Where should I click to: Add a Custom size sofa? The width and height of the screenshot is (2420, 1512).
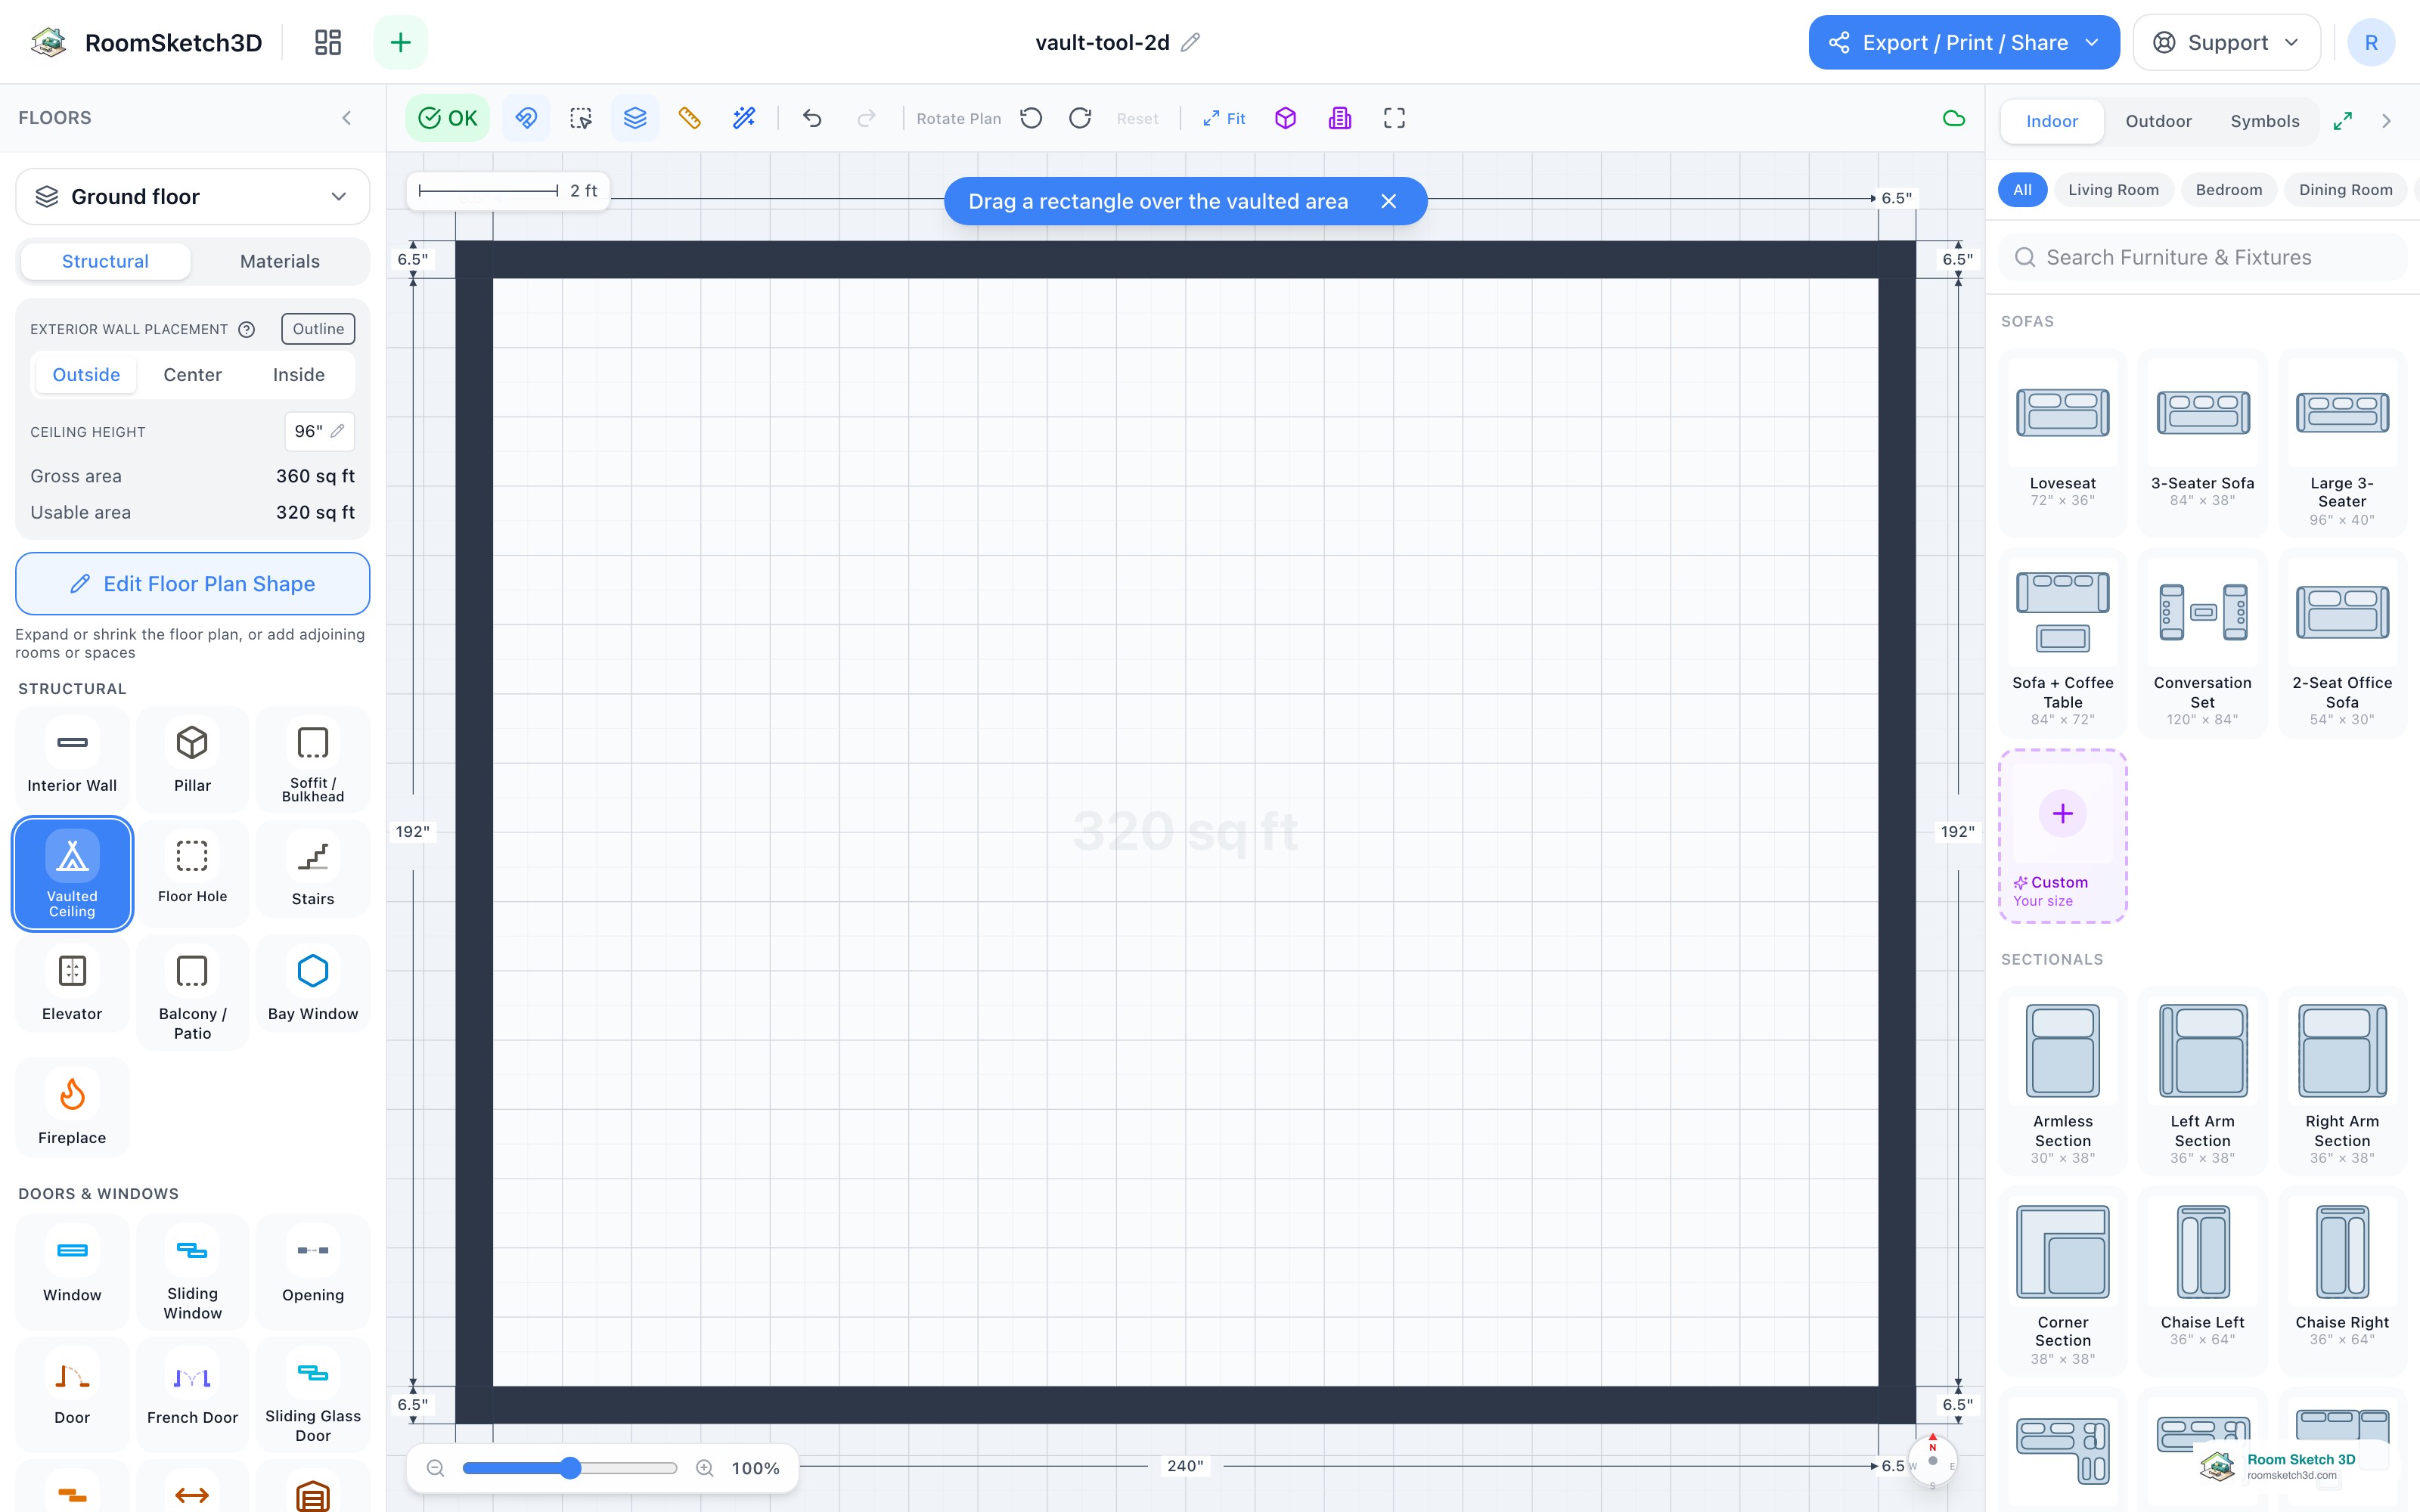coord(2062,836)
